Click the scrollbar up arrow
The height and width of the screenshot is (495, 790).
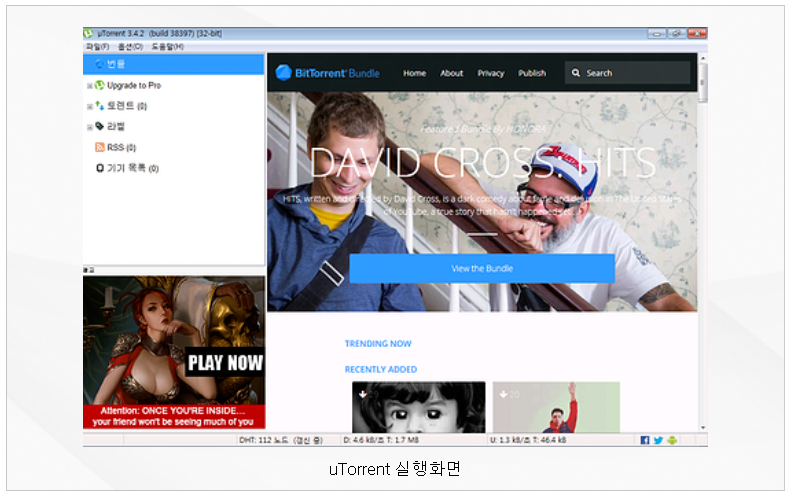click(x=703, y=58)
